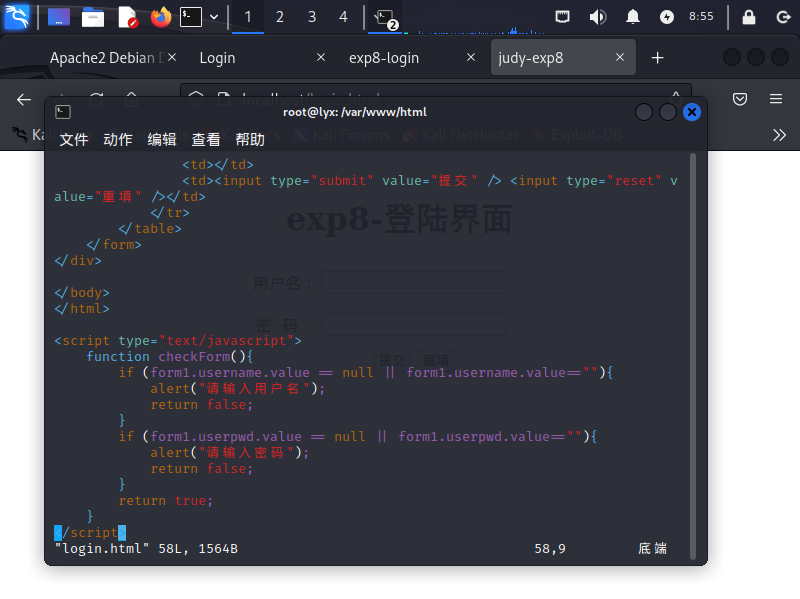800x599 pixels.
Task: Expand the terminal launcher dropdown arrow
Action: point(214,17)
